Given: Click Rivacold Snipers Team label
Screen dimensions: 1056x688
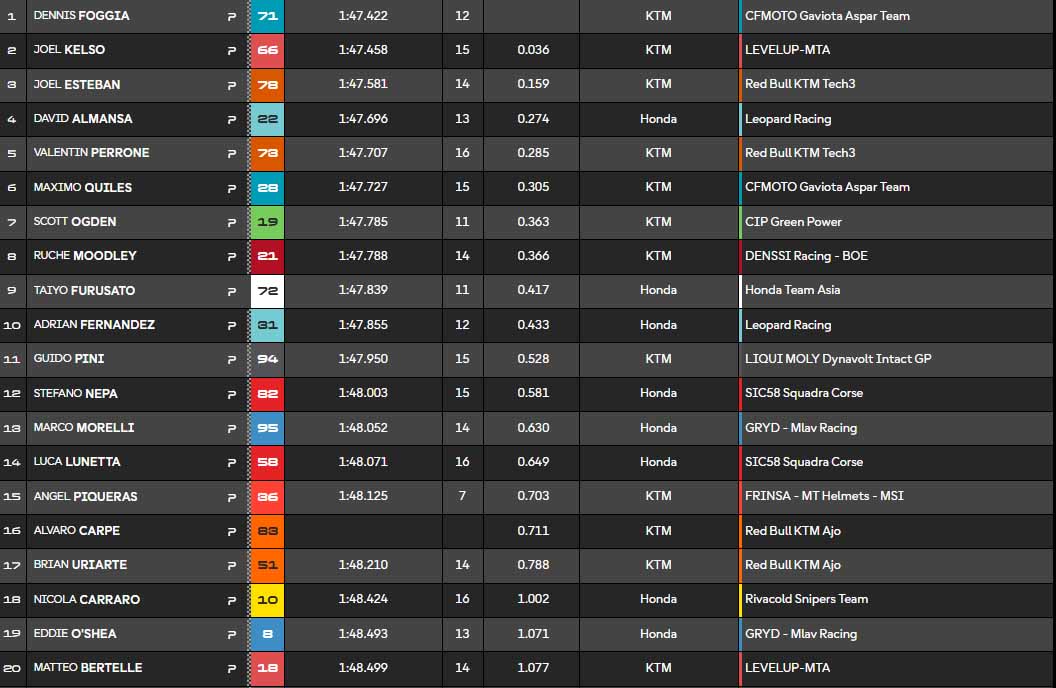Looking at the screenshot, I should [x=806, y=599].
